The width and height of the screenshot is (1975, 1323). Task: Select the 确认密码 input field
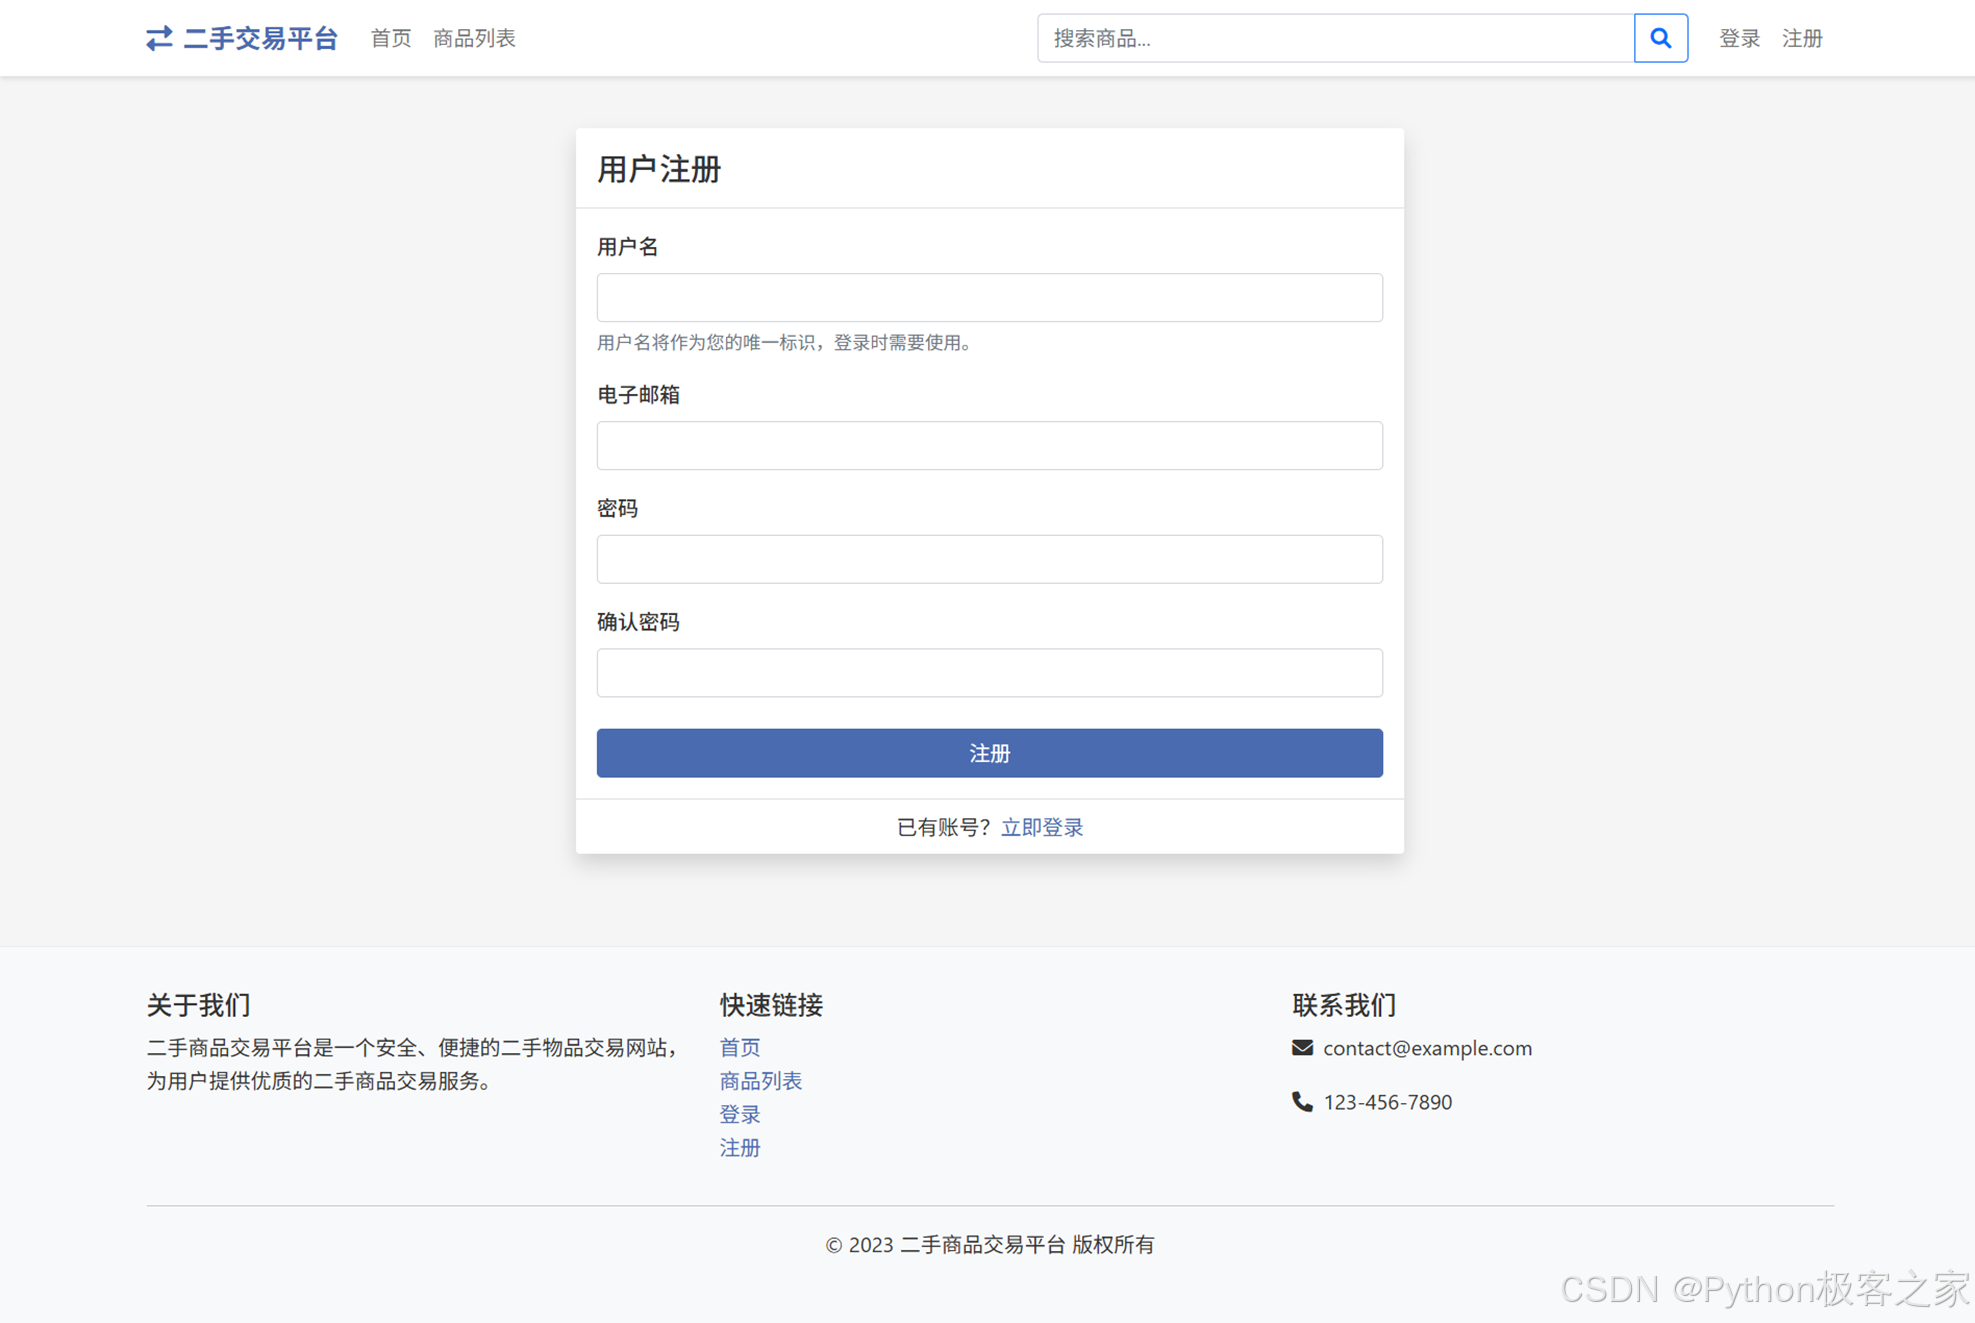click(x=989, y=672)
